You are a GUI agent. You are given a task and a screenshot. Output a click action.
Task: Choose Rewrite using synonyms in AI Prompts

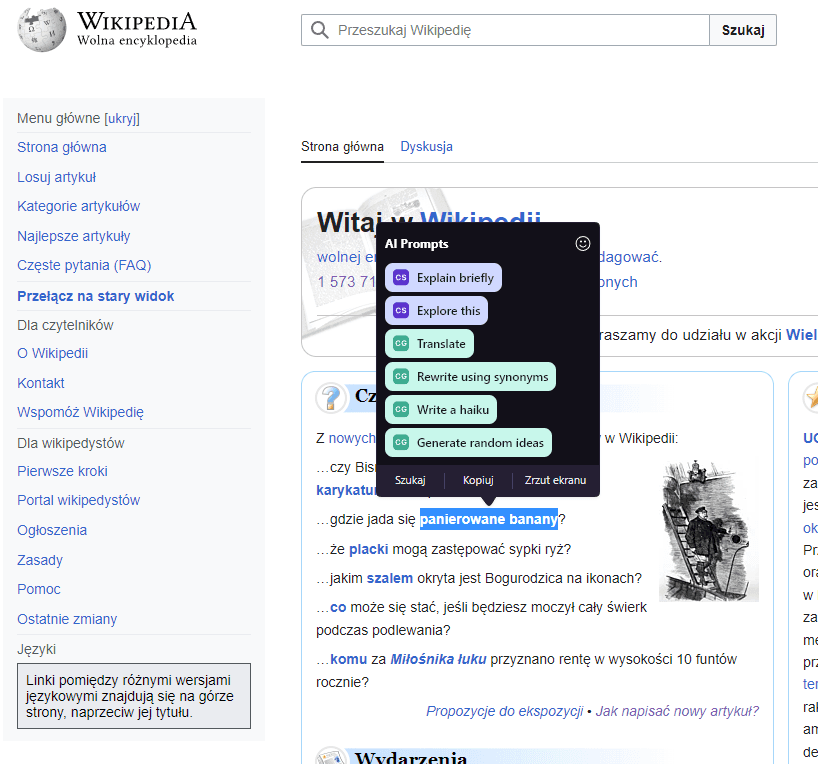(470, 376)
